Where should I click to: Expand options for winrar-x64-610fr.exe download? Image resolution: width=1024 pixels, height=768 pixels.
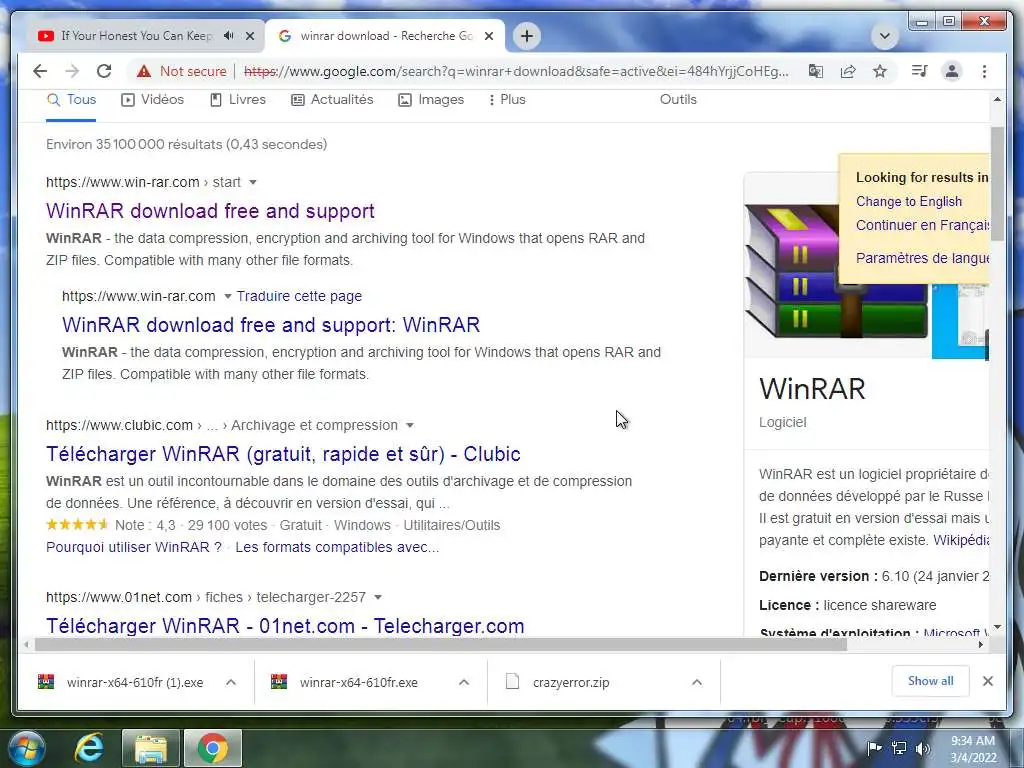tap(464, 682)
